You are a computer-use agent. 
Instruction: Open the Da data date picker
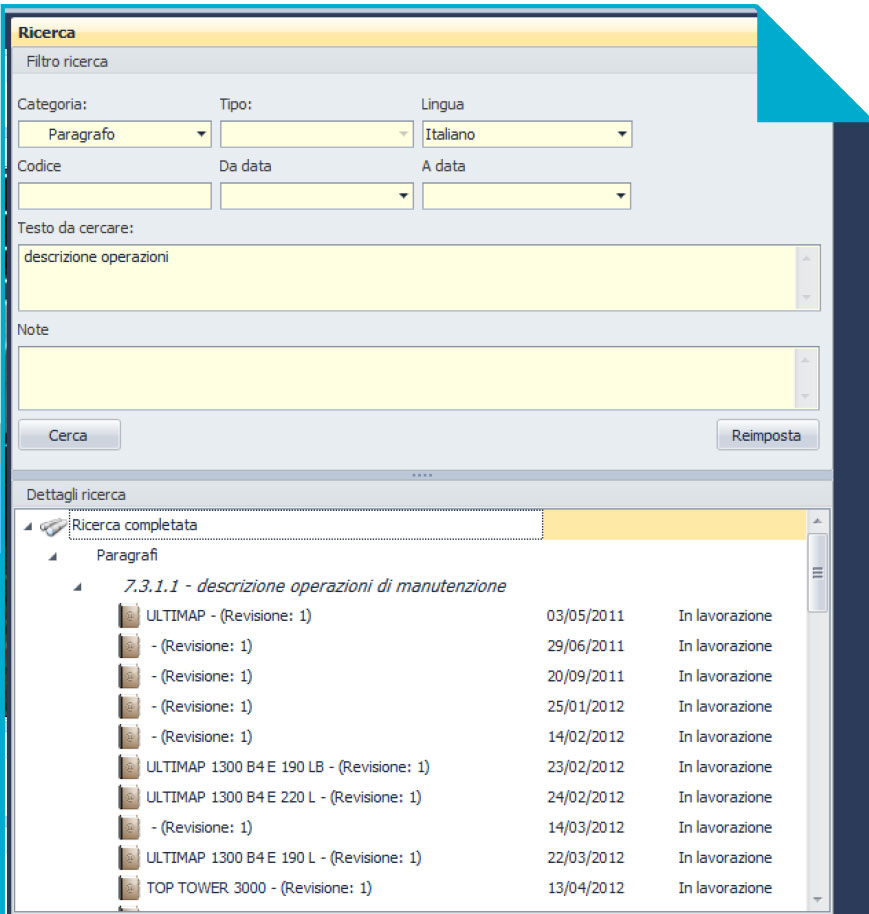(403, 196)
